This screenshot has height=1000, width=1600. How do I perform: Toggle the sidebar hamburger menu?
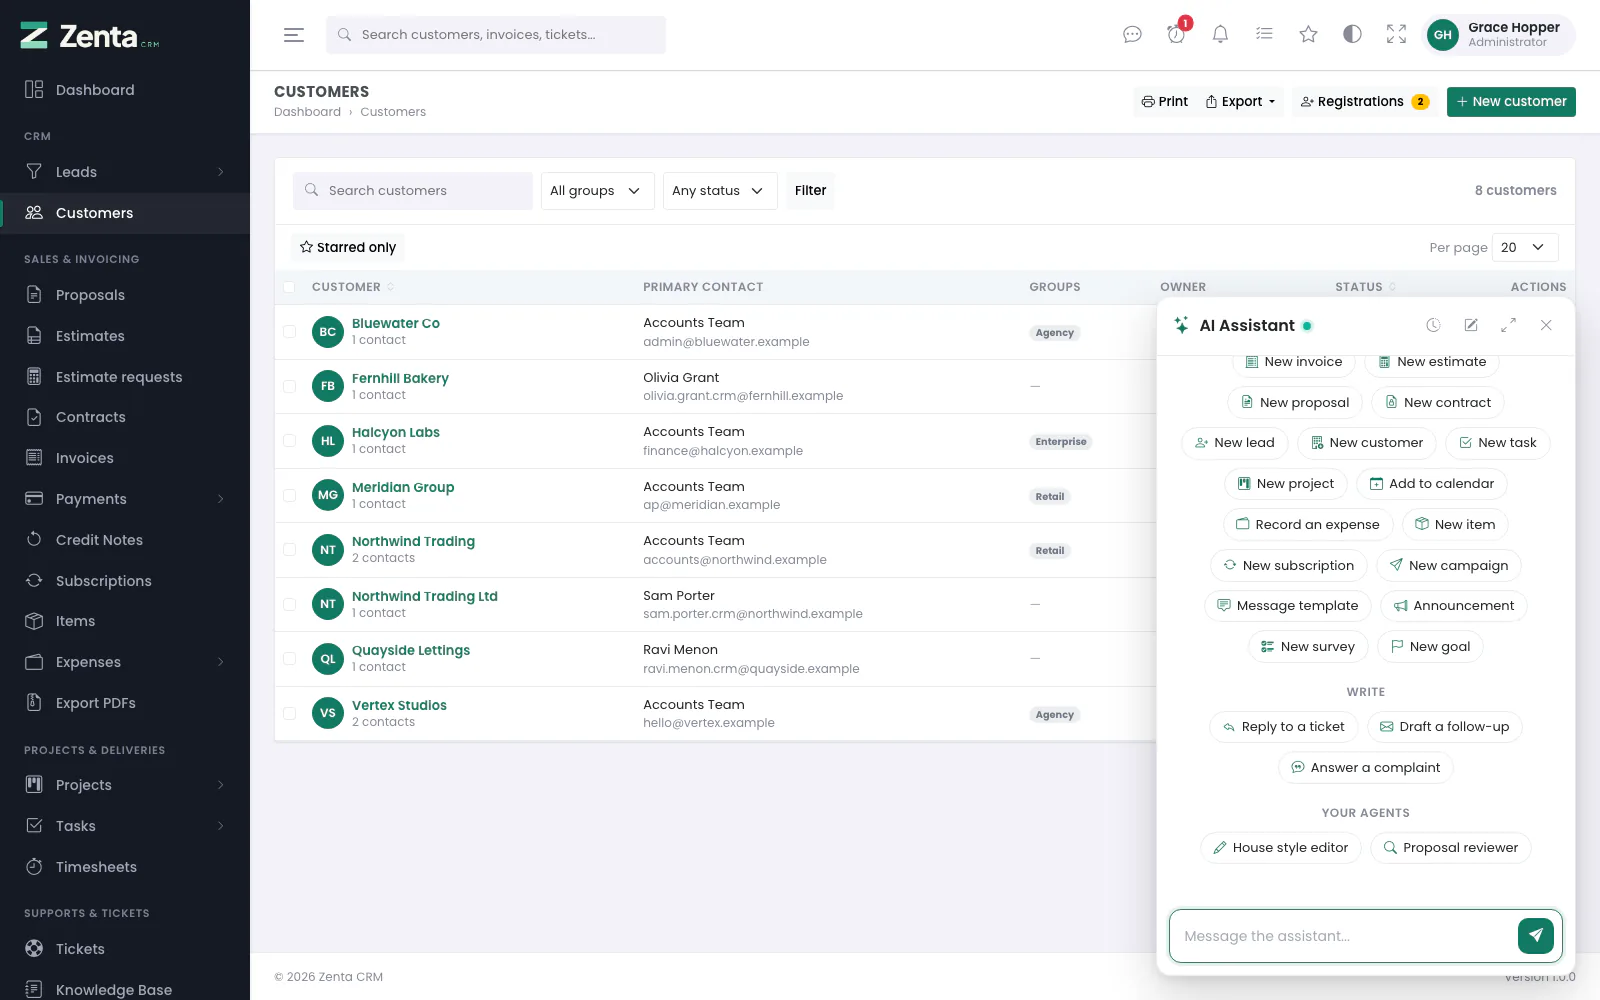(293, 35)
